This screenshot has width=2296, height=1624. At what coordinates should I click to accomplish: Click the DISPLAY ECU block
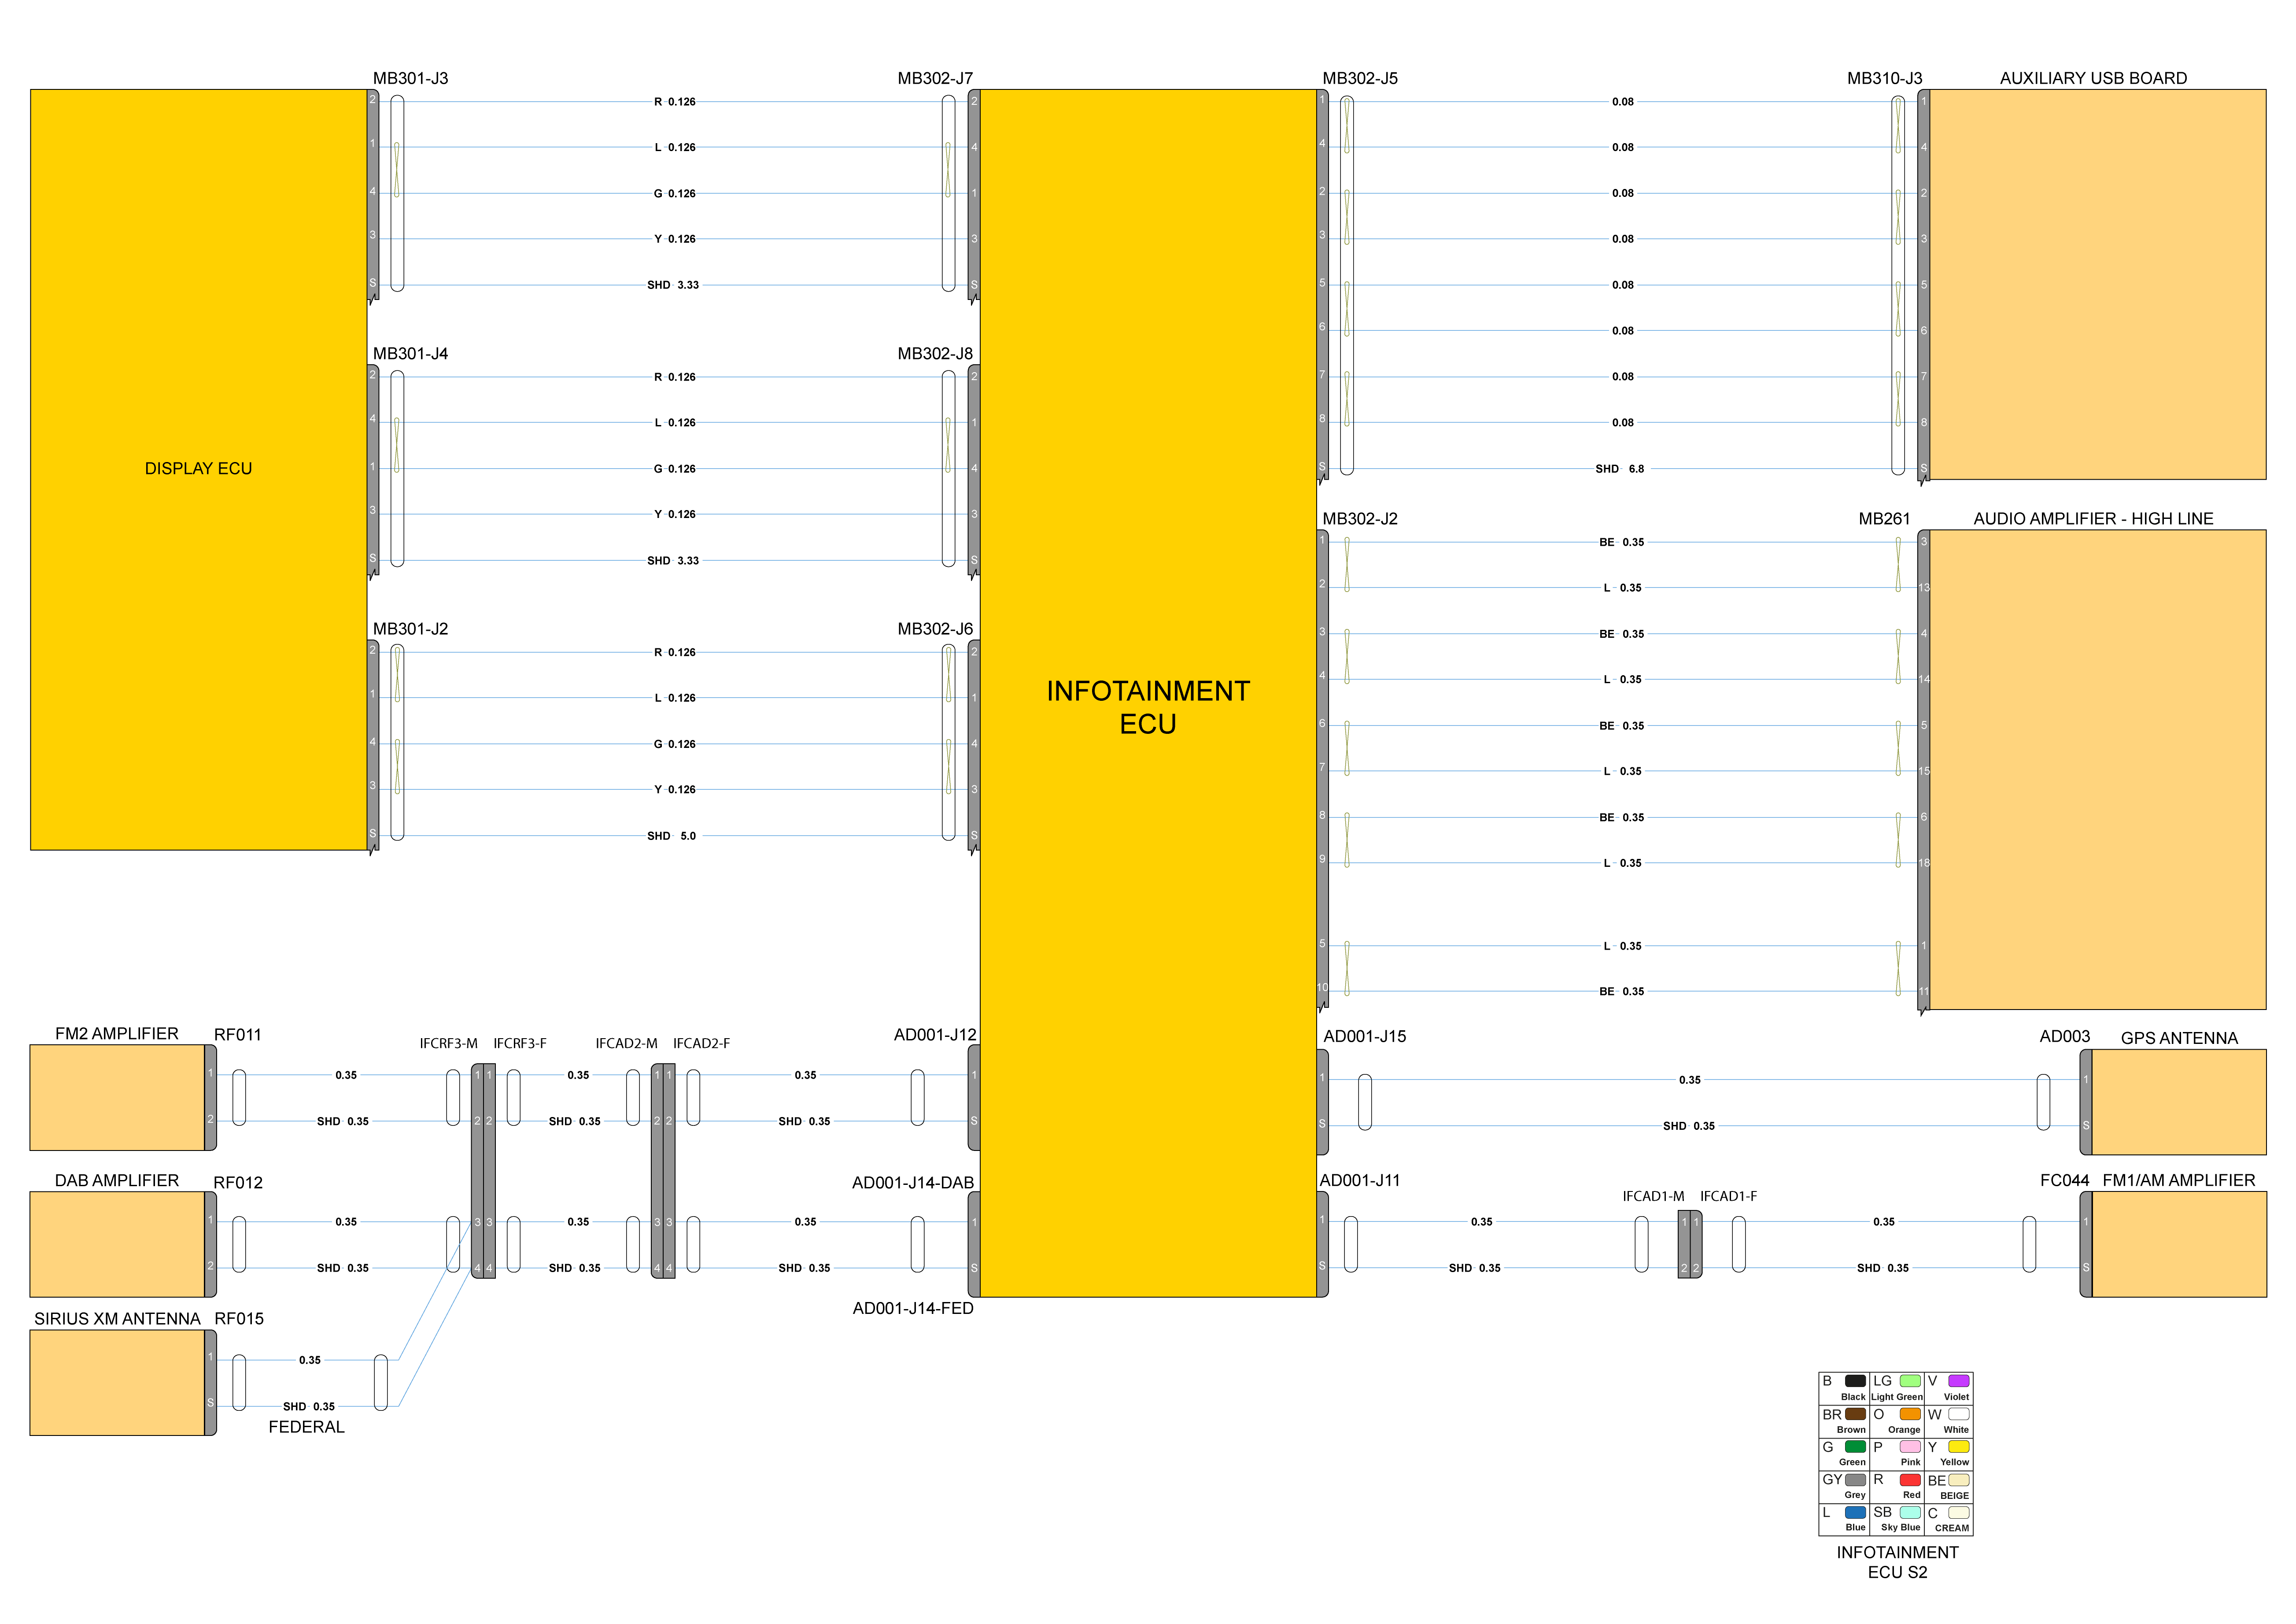(x=198, y=469)
